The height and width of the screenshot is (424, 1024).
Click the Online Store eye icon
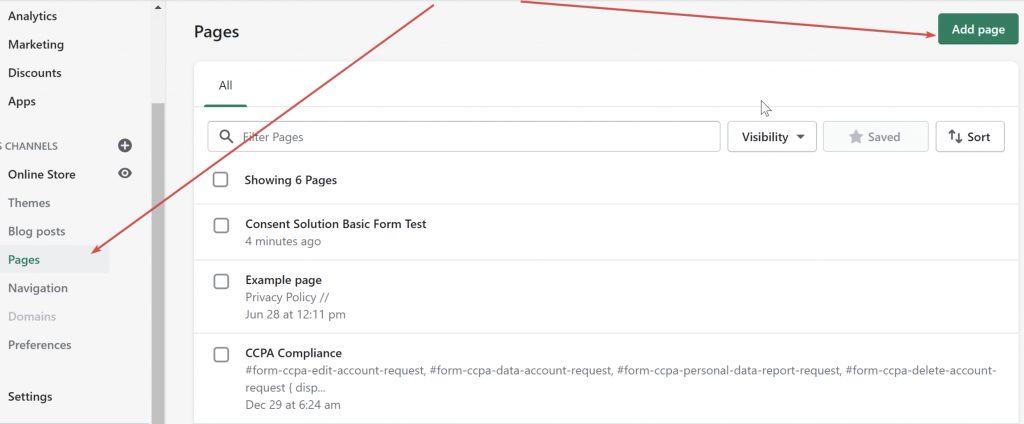pos(125,174)
